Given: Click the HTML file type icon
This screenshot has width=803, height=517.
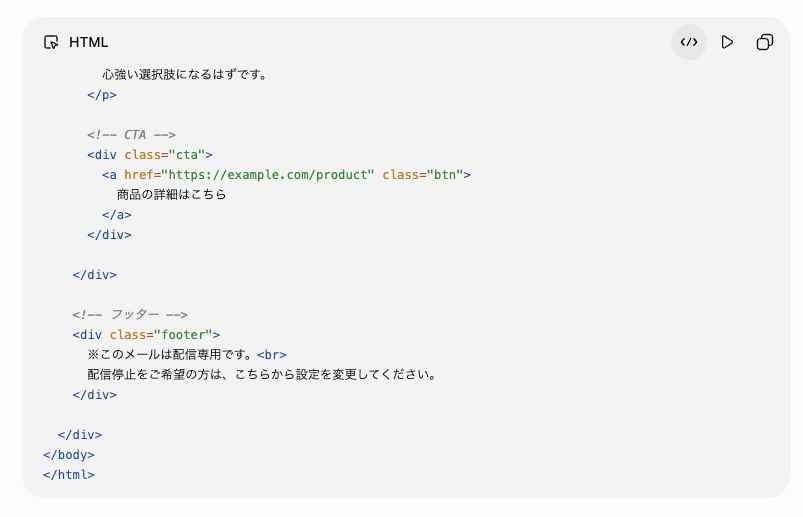Looking at the screenshot, I should (x=51, y=42).
